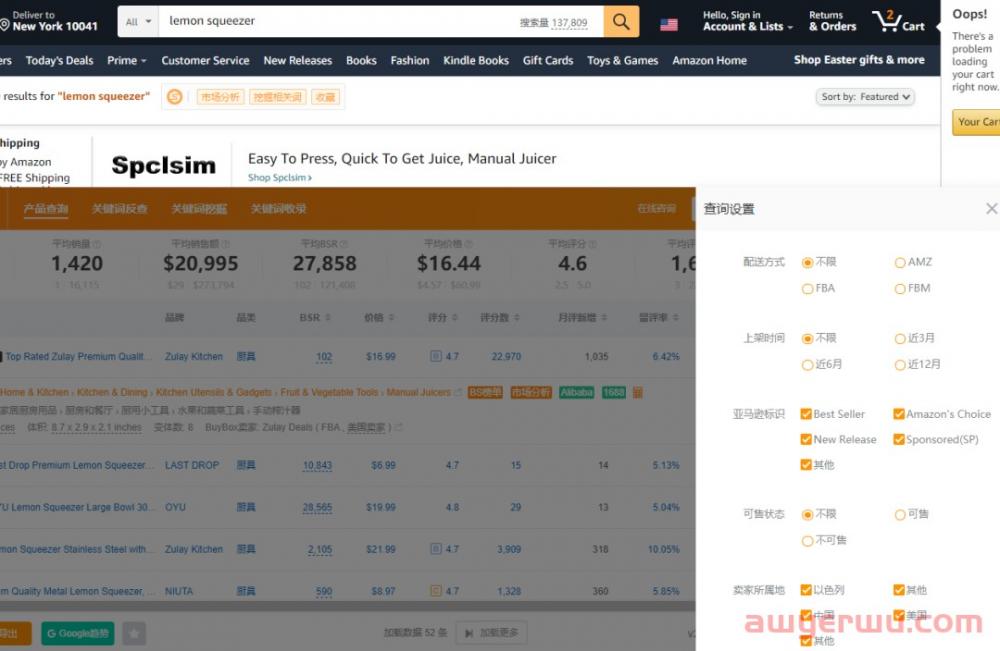Click the Your Cart yellow button

[976, 122]
